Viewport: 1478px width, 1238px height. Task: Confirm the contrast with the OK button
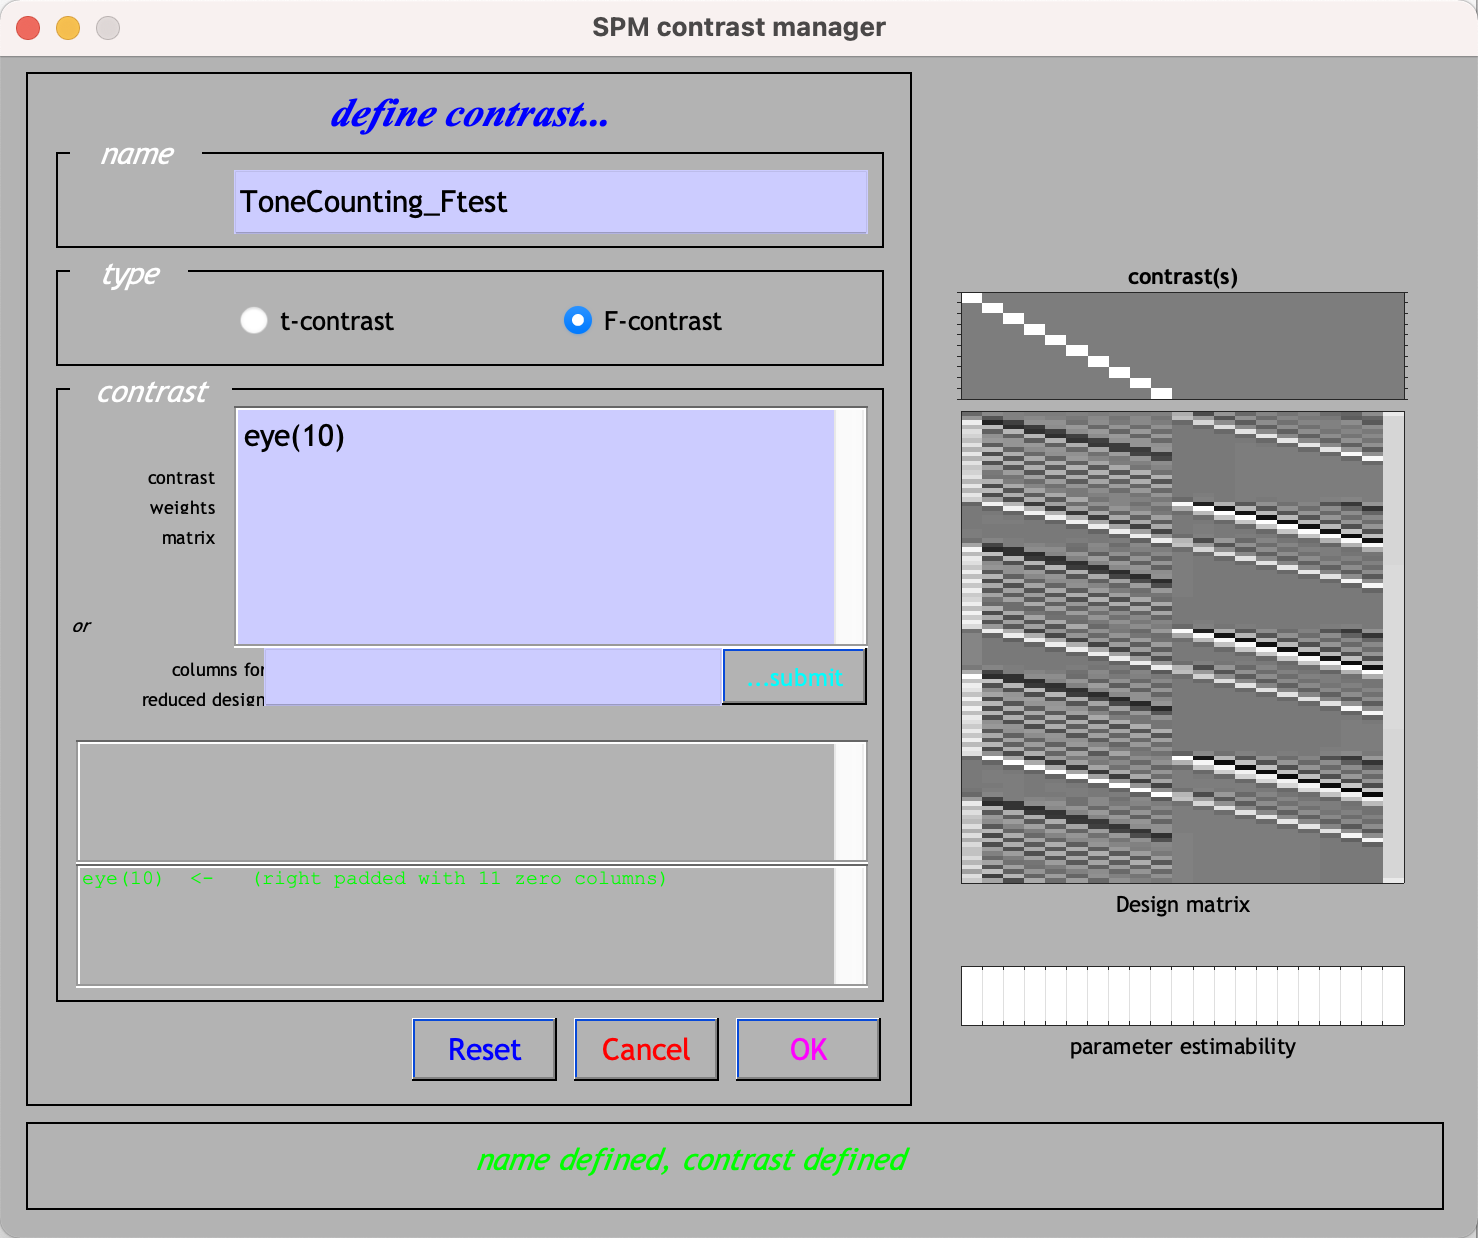click(x=808, y=1049)
